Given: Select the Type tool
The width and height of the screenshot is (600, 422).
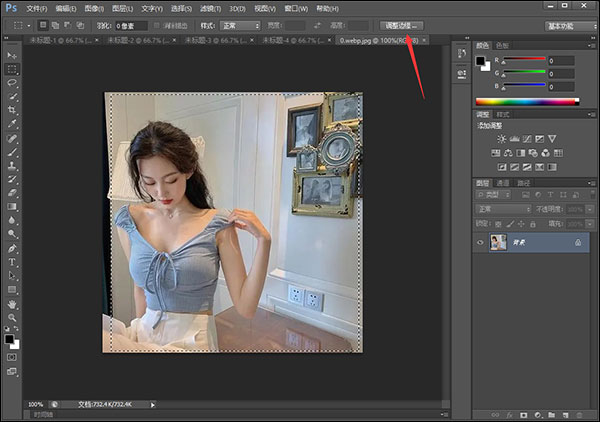Looking at the screenshot, I should pyautogui.click(x=12, y=261).
